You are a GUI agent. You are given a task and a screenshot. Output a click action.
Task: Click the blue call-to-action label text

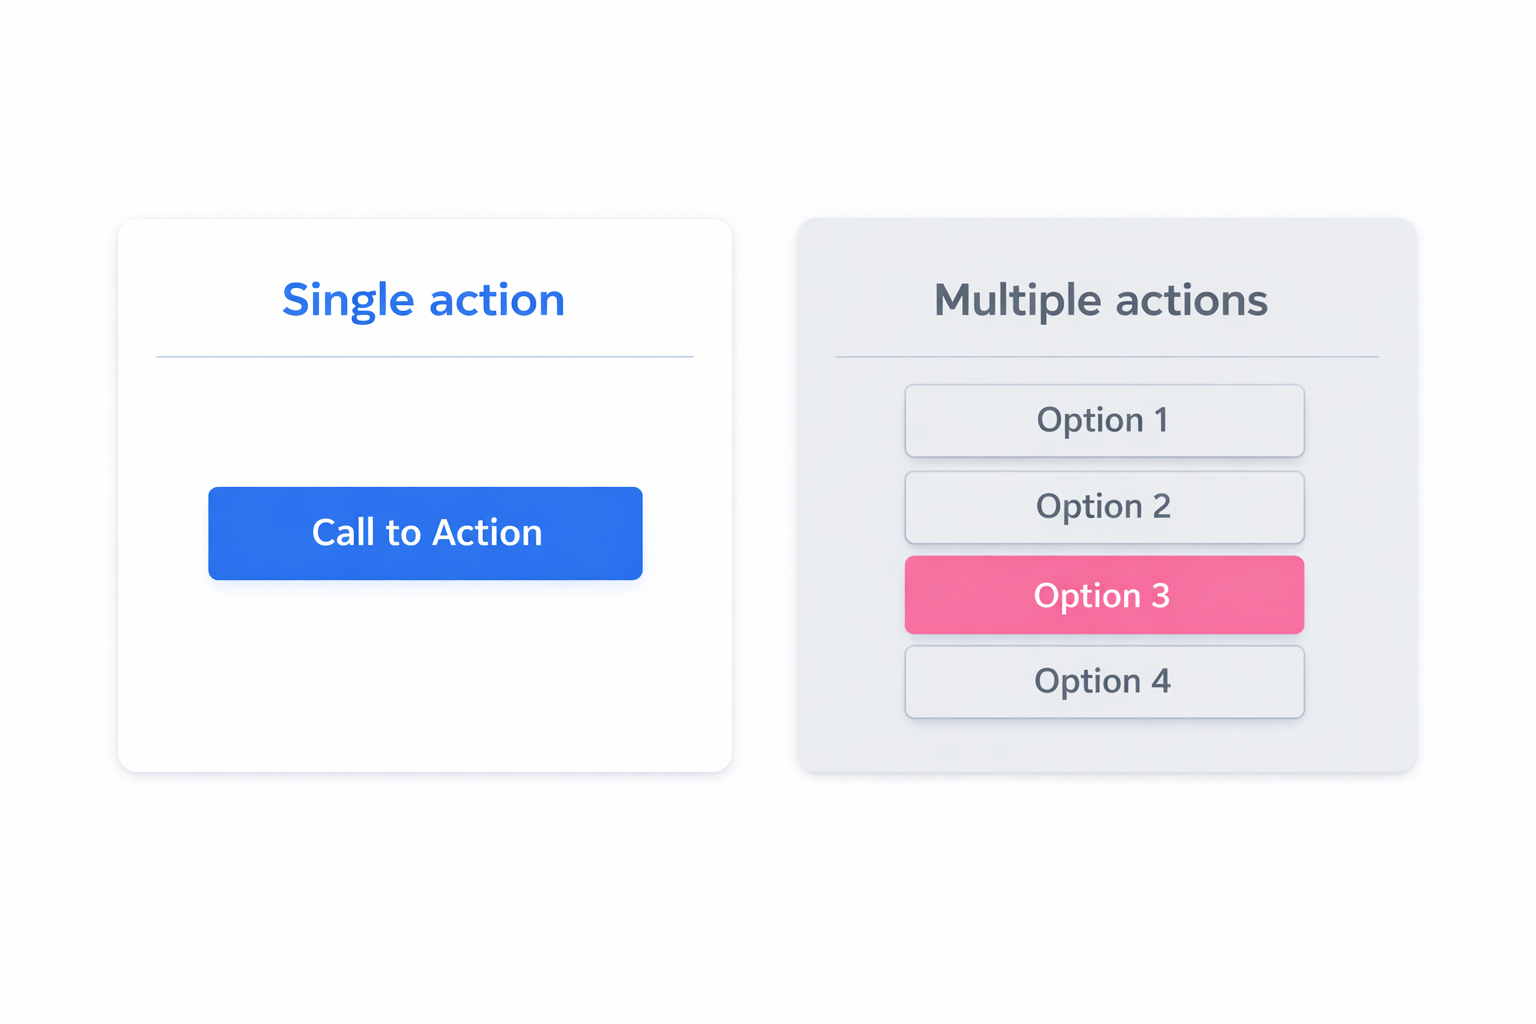pos(426,533)
